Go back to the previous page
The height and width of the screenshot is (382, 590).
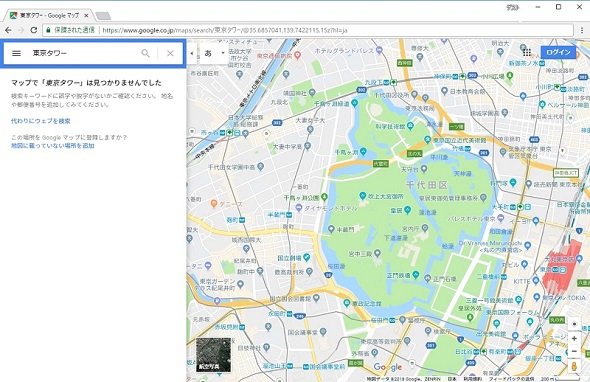click(8, 30)
